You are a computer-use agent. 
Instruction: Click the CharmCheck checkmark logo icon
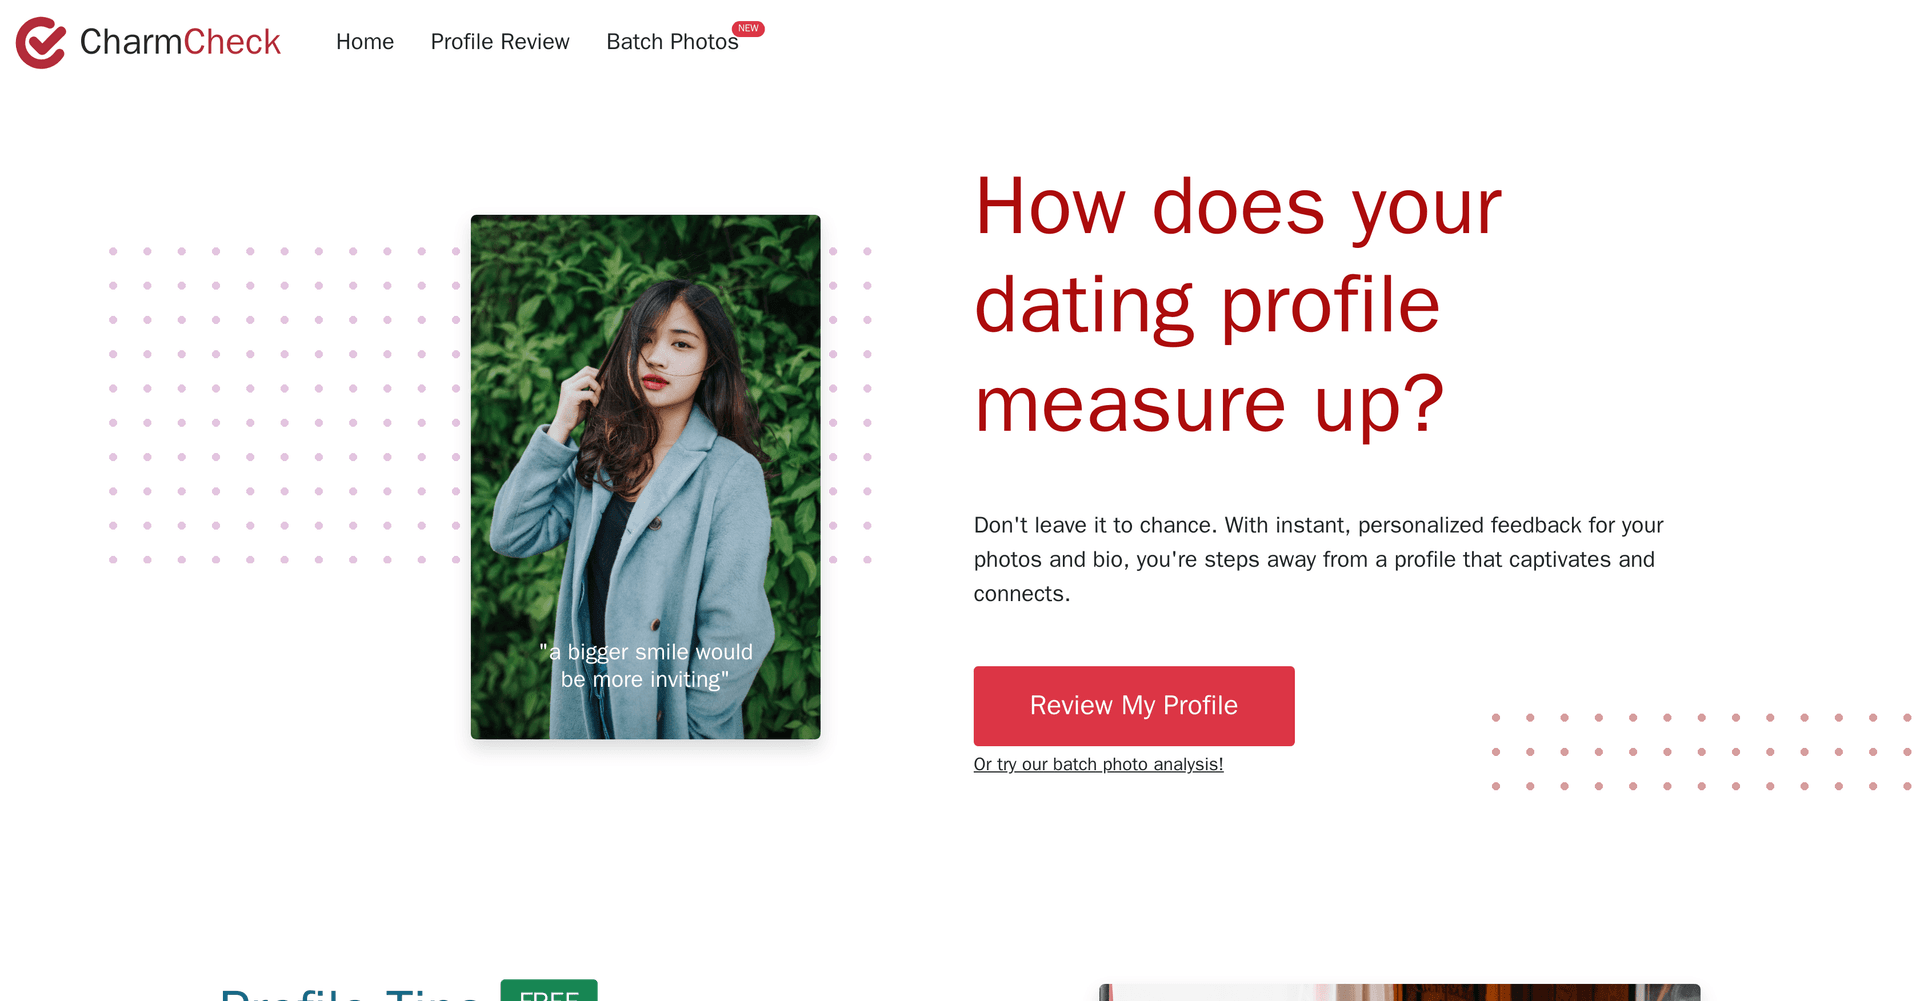click(x=41, y=42)
